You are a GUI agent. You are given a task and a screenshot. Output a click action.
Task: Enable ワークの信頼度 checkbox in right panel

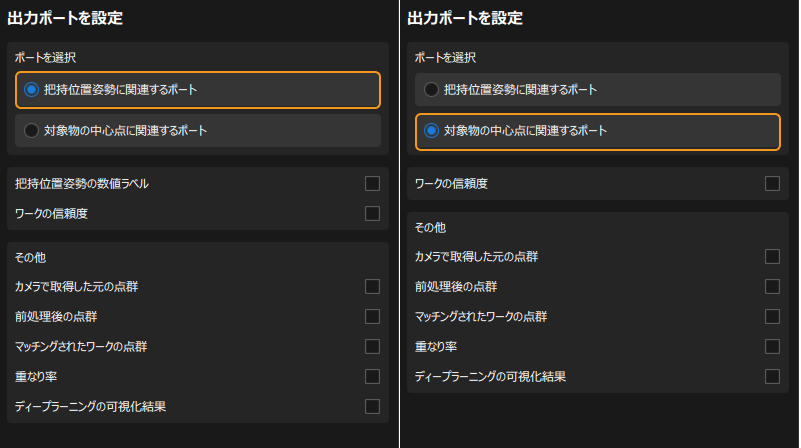[772, 183]
